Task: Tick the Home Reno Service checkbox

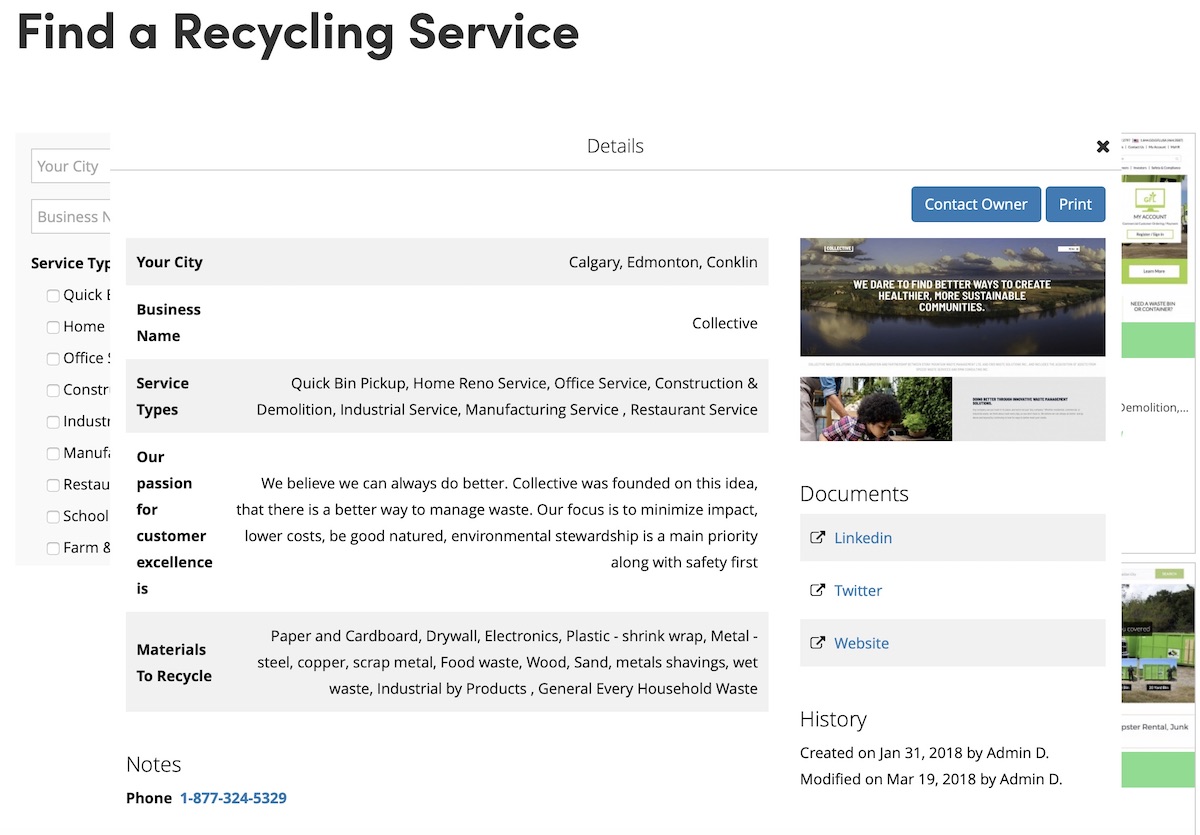Action: tap(53, 327)
